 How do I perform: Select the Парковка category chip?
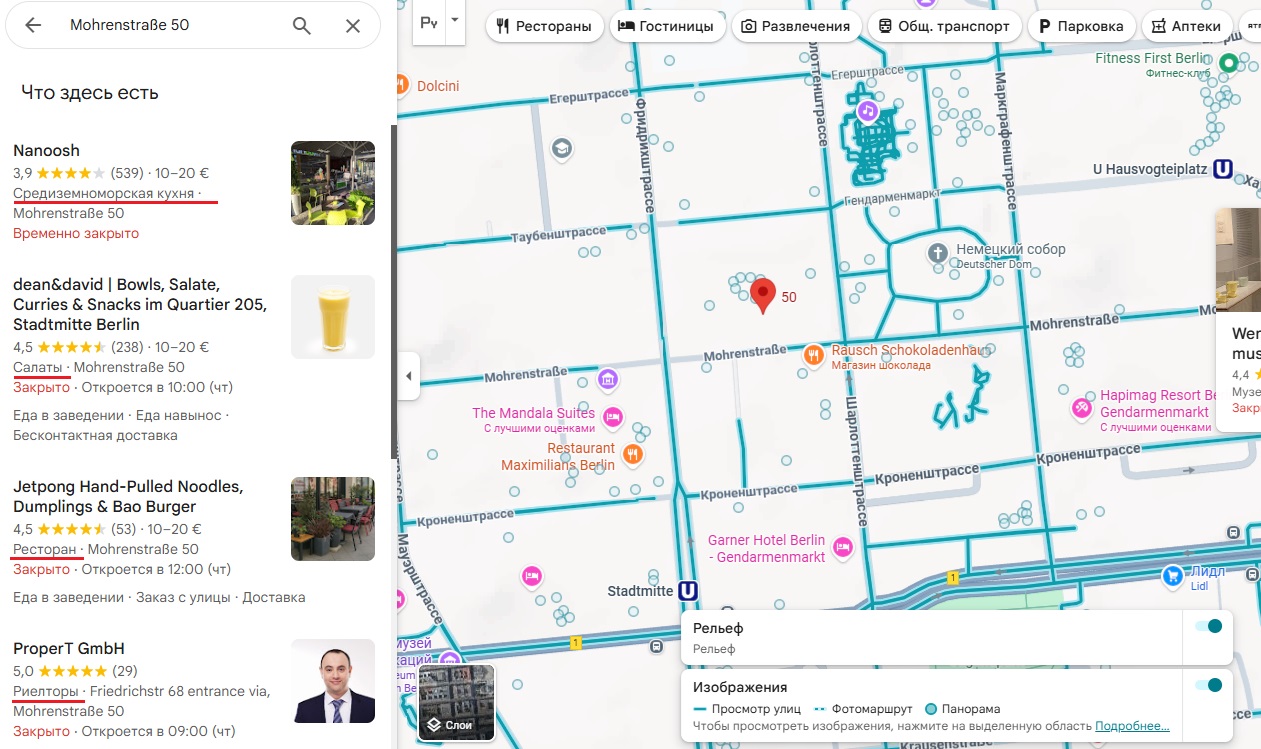[1082, 26]
